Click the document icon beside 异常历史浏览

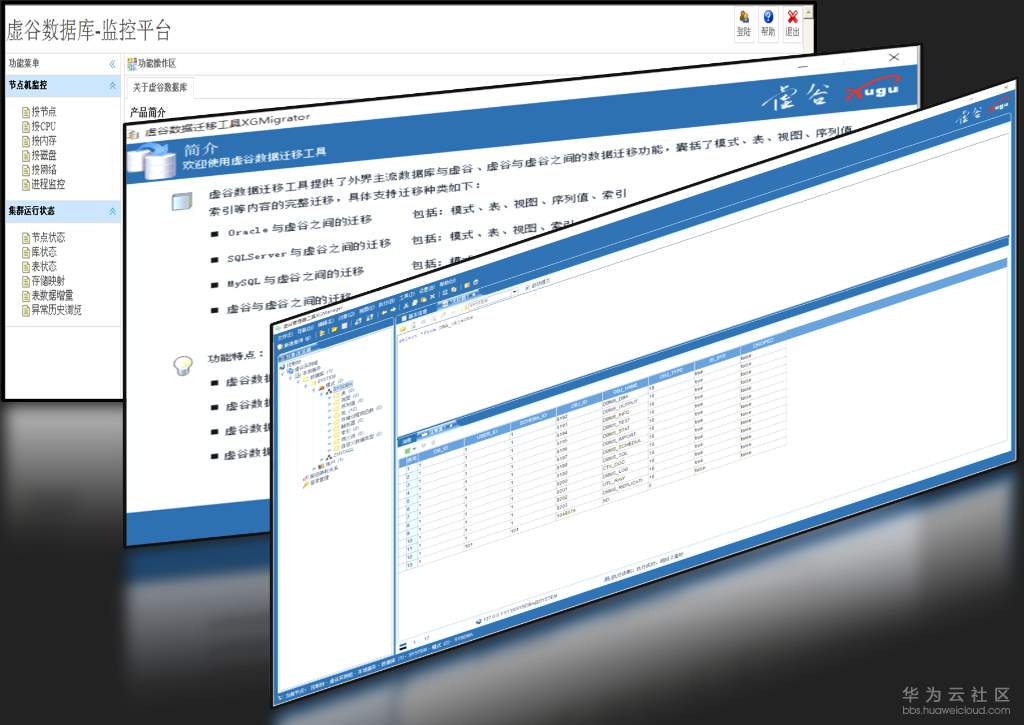coord(26,310)
